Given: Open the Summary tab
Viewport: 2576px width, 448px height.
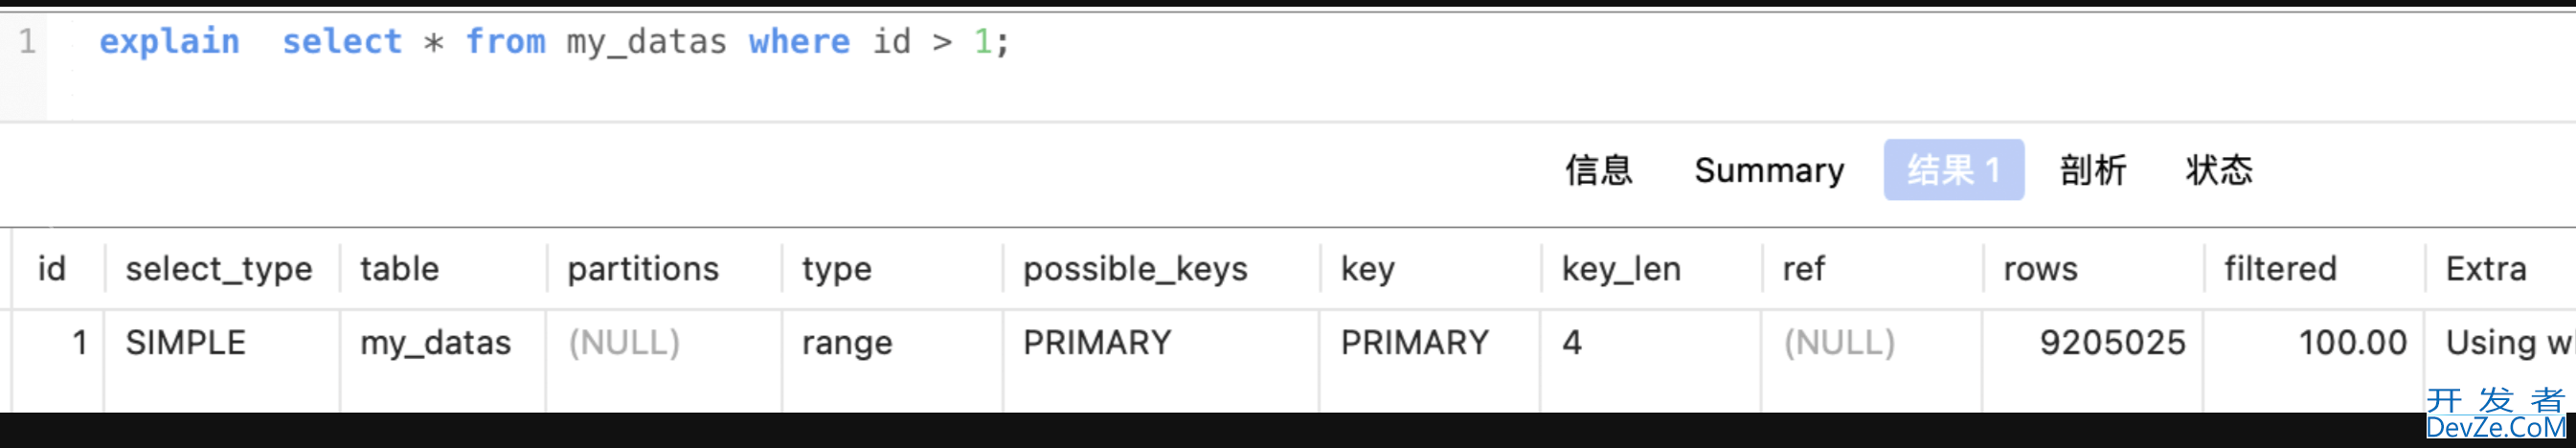Looking at the screenshot, I should 1769,170.
